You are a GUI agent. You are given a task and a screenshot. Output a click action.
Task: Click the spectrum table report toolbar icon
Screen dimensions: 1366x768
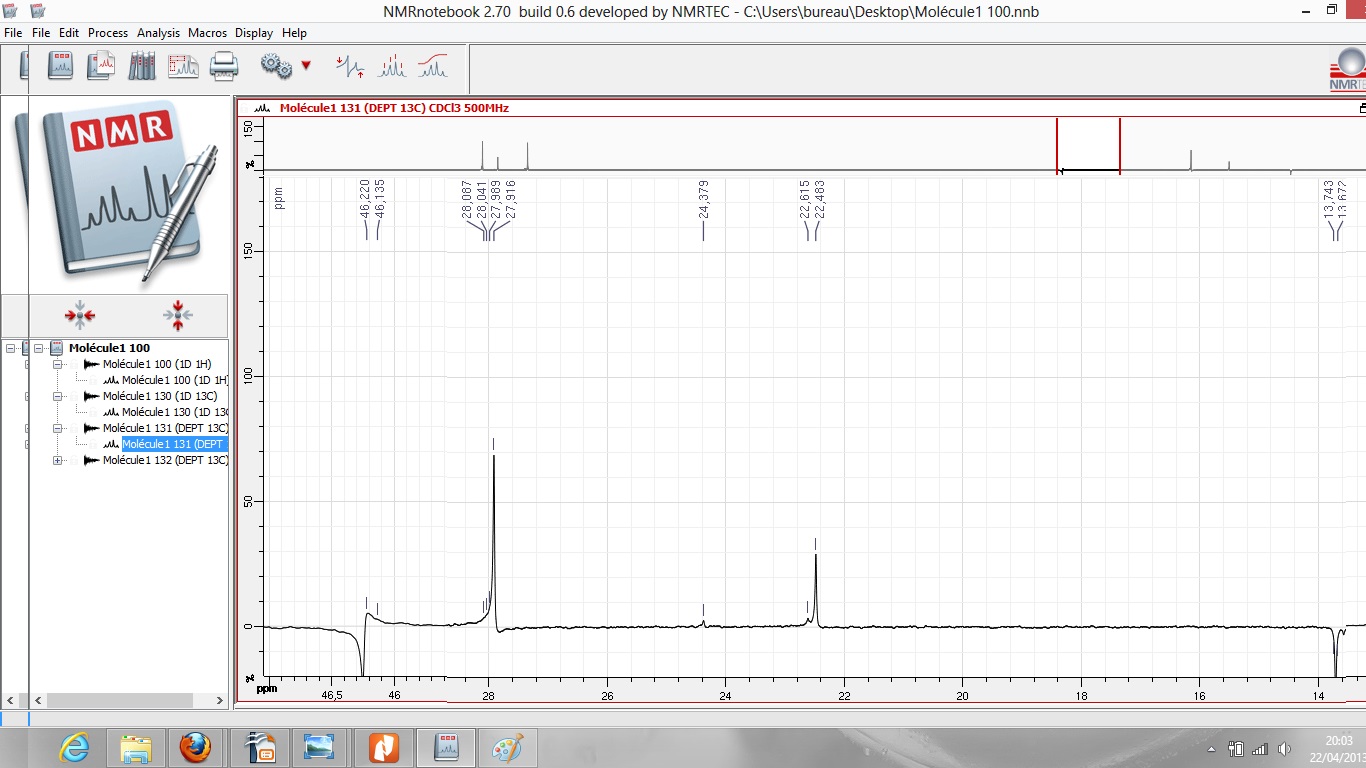coord(183,66)
